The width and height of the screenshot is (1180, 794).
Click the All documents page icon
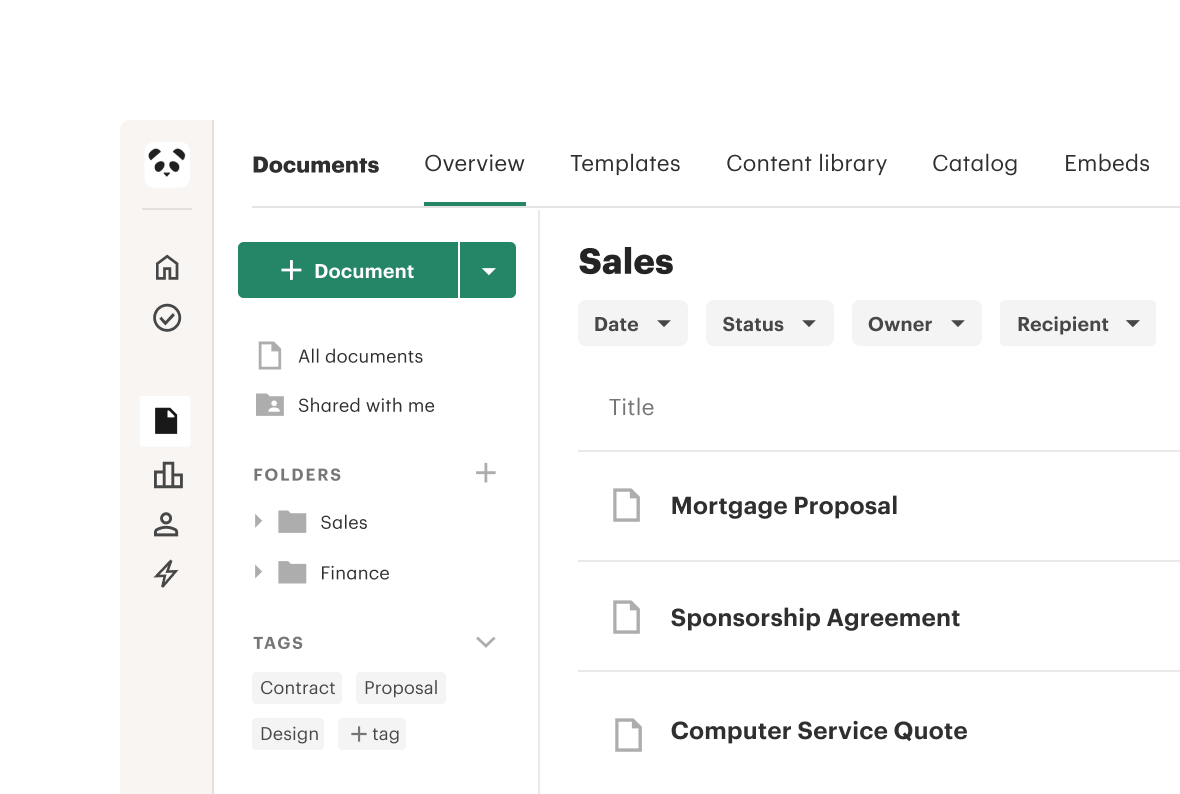pyautogui.click(x=269, y=355)
